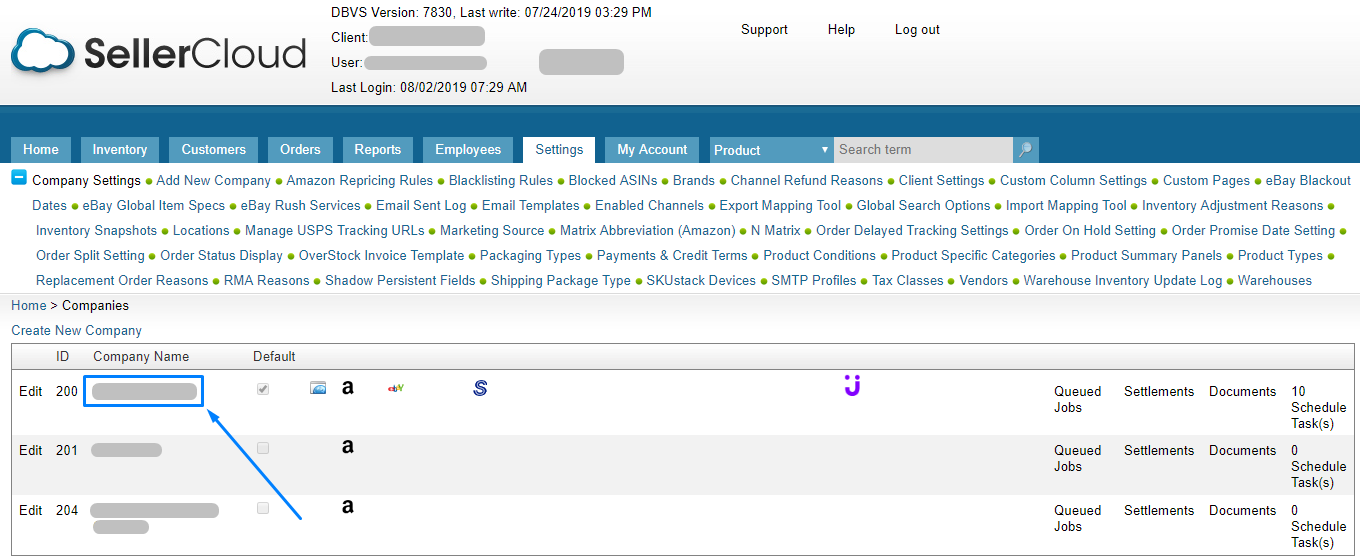Click the blue S channel icon

pos(480,387)
